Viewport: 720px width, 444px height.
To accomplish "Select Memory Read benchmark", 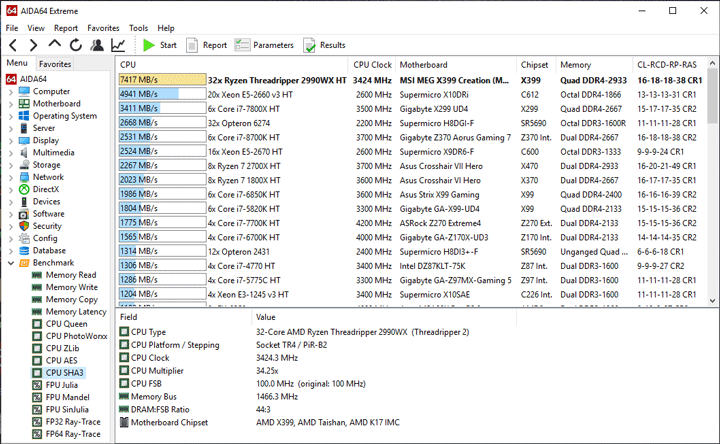I will 71,275.
